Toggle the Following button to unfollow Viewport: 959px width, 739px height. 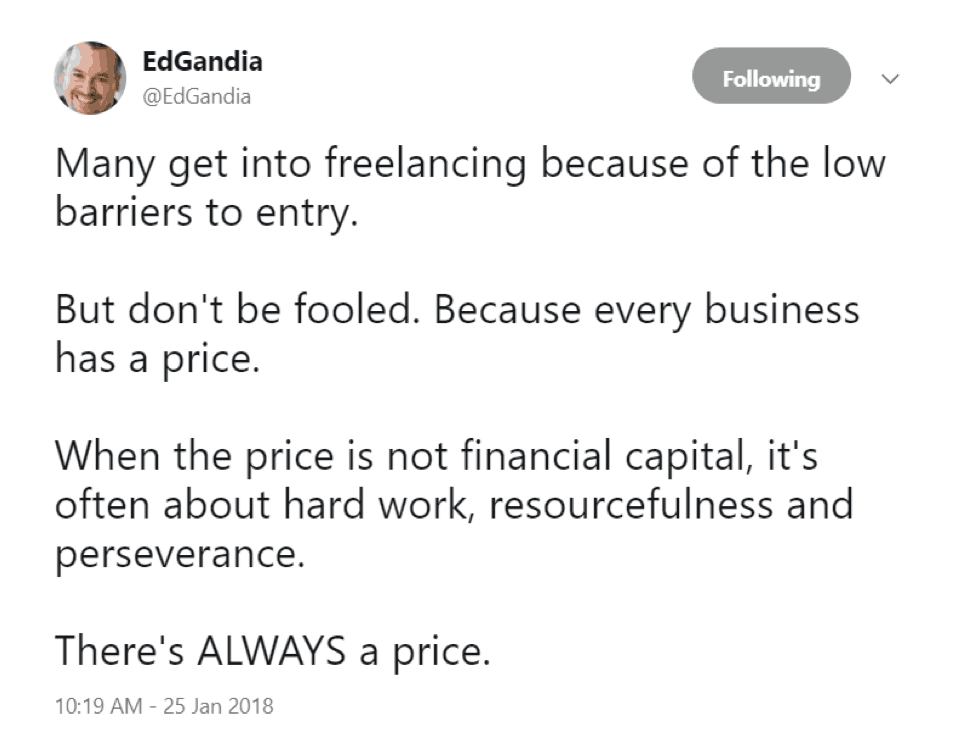point(771,76)
